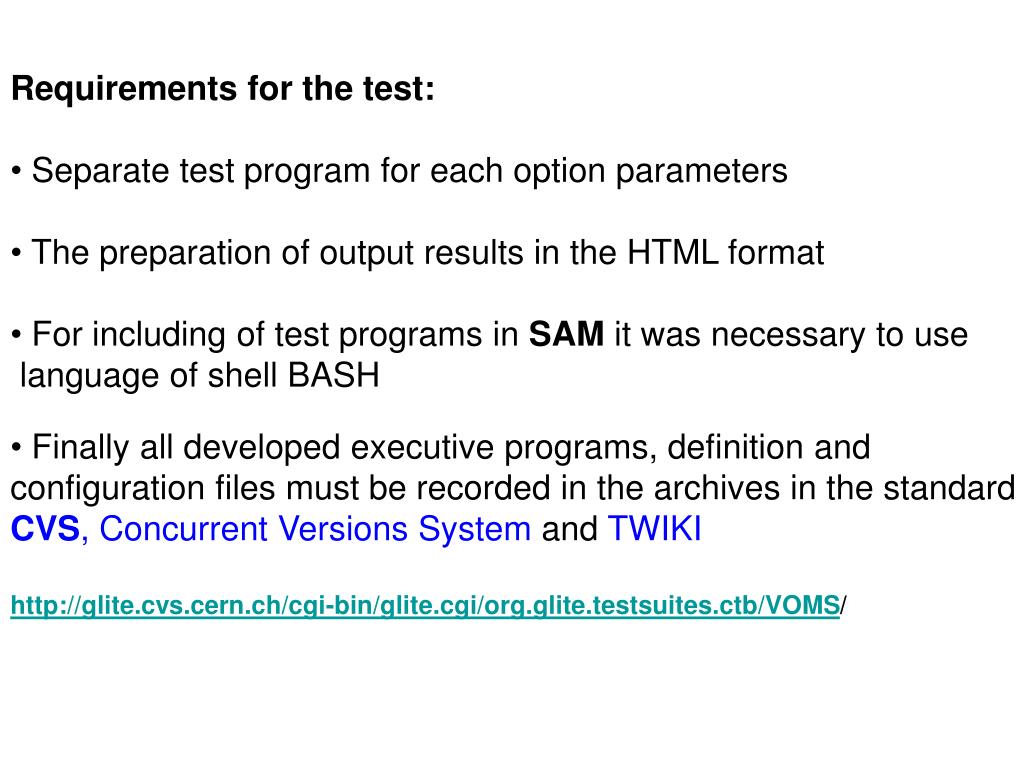Click the Finally all developed executive line
The image size is (1024, 768).
(x=441, y=448)
